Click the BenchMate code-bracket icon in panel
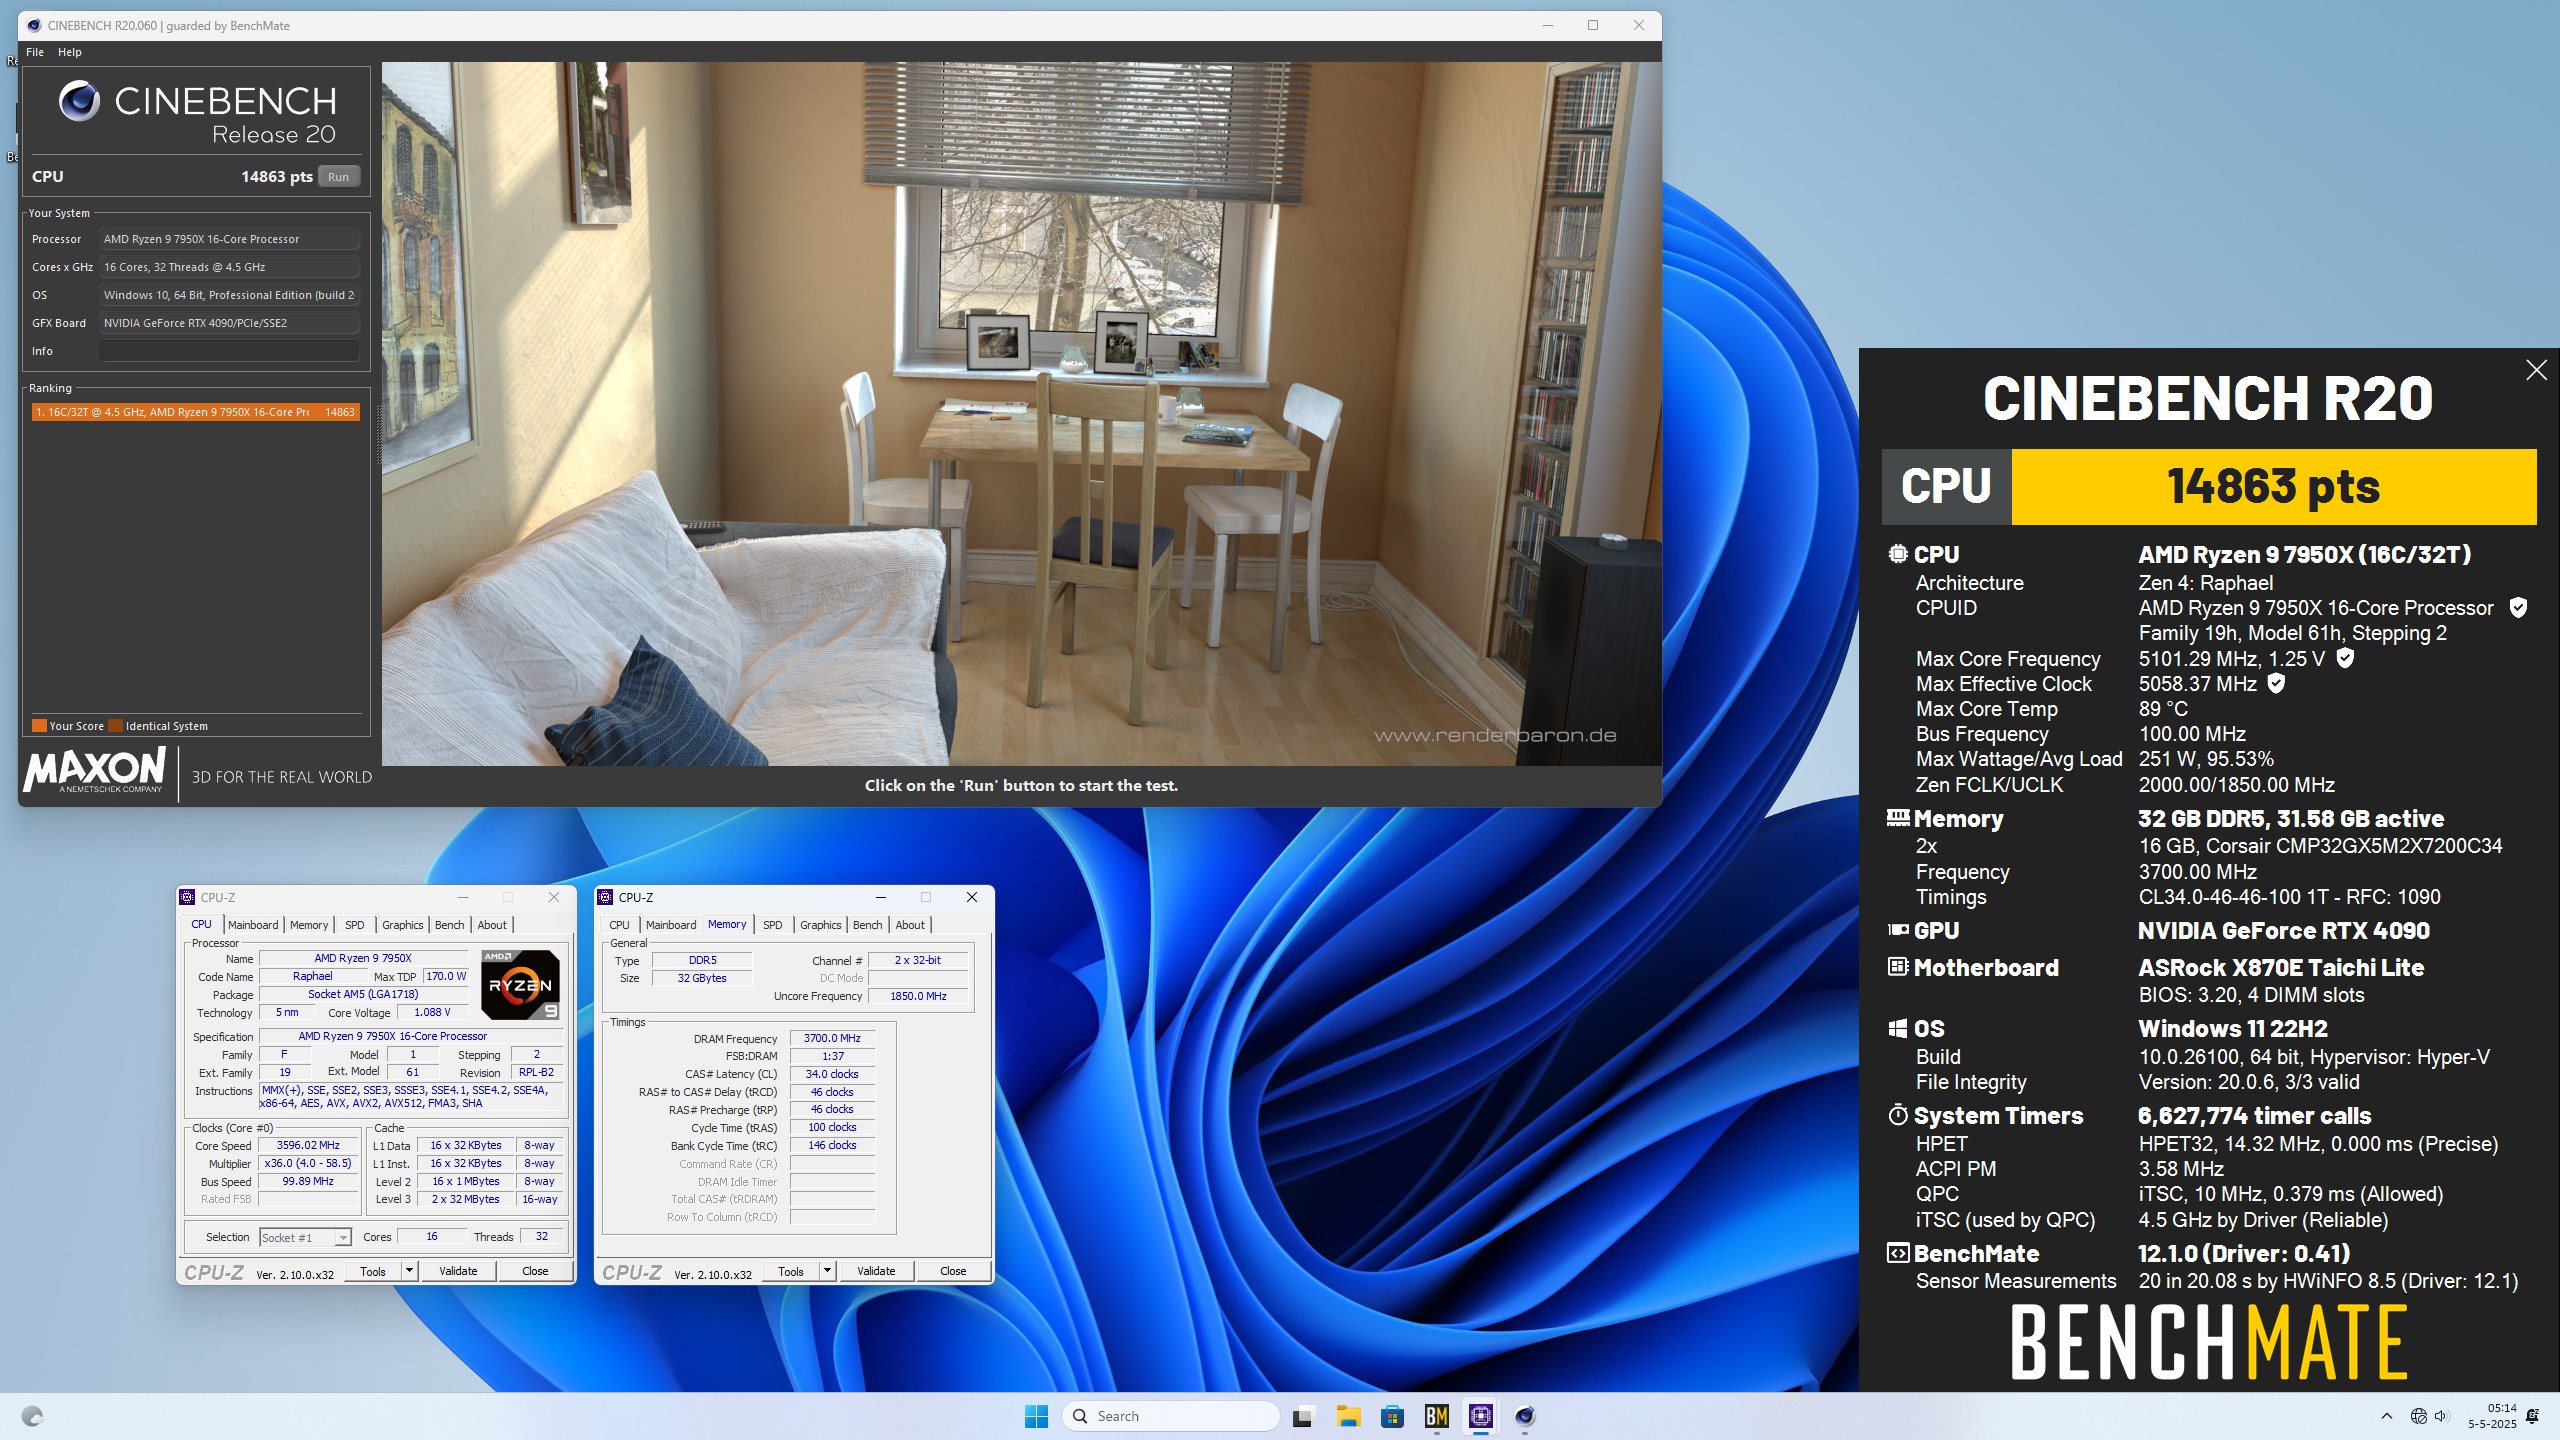Viewport: 2560px width, 1440px height. [x=1897, y=1253]
